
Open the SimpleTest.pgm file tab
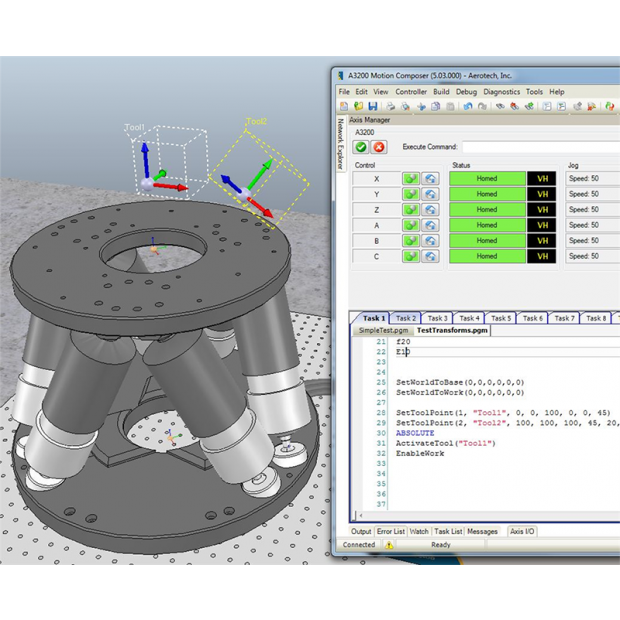click(382, 329)
